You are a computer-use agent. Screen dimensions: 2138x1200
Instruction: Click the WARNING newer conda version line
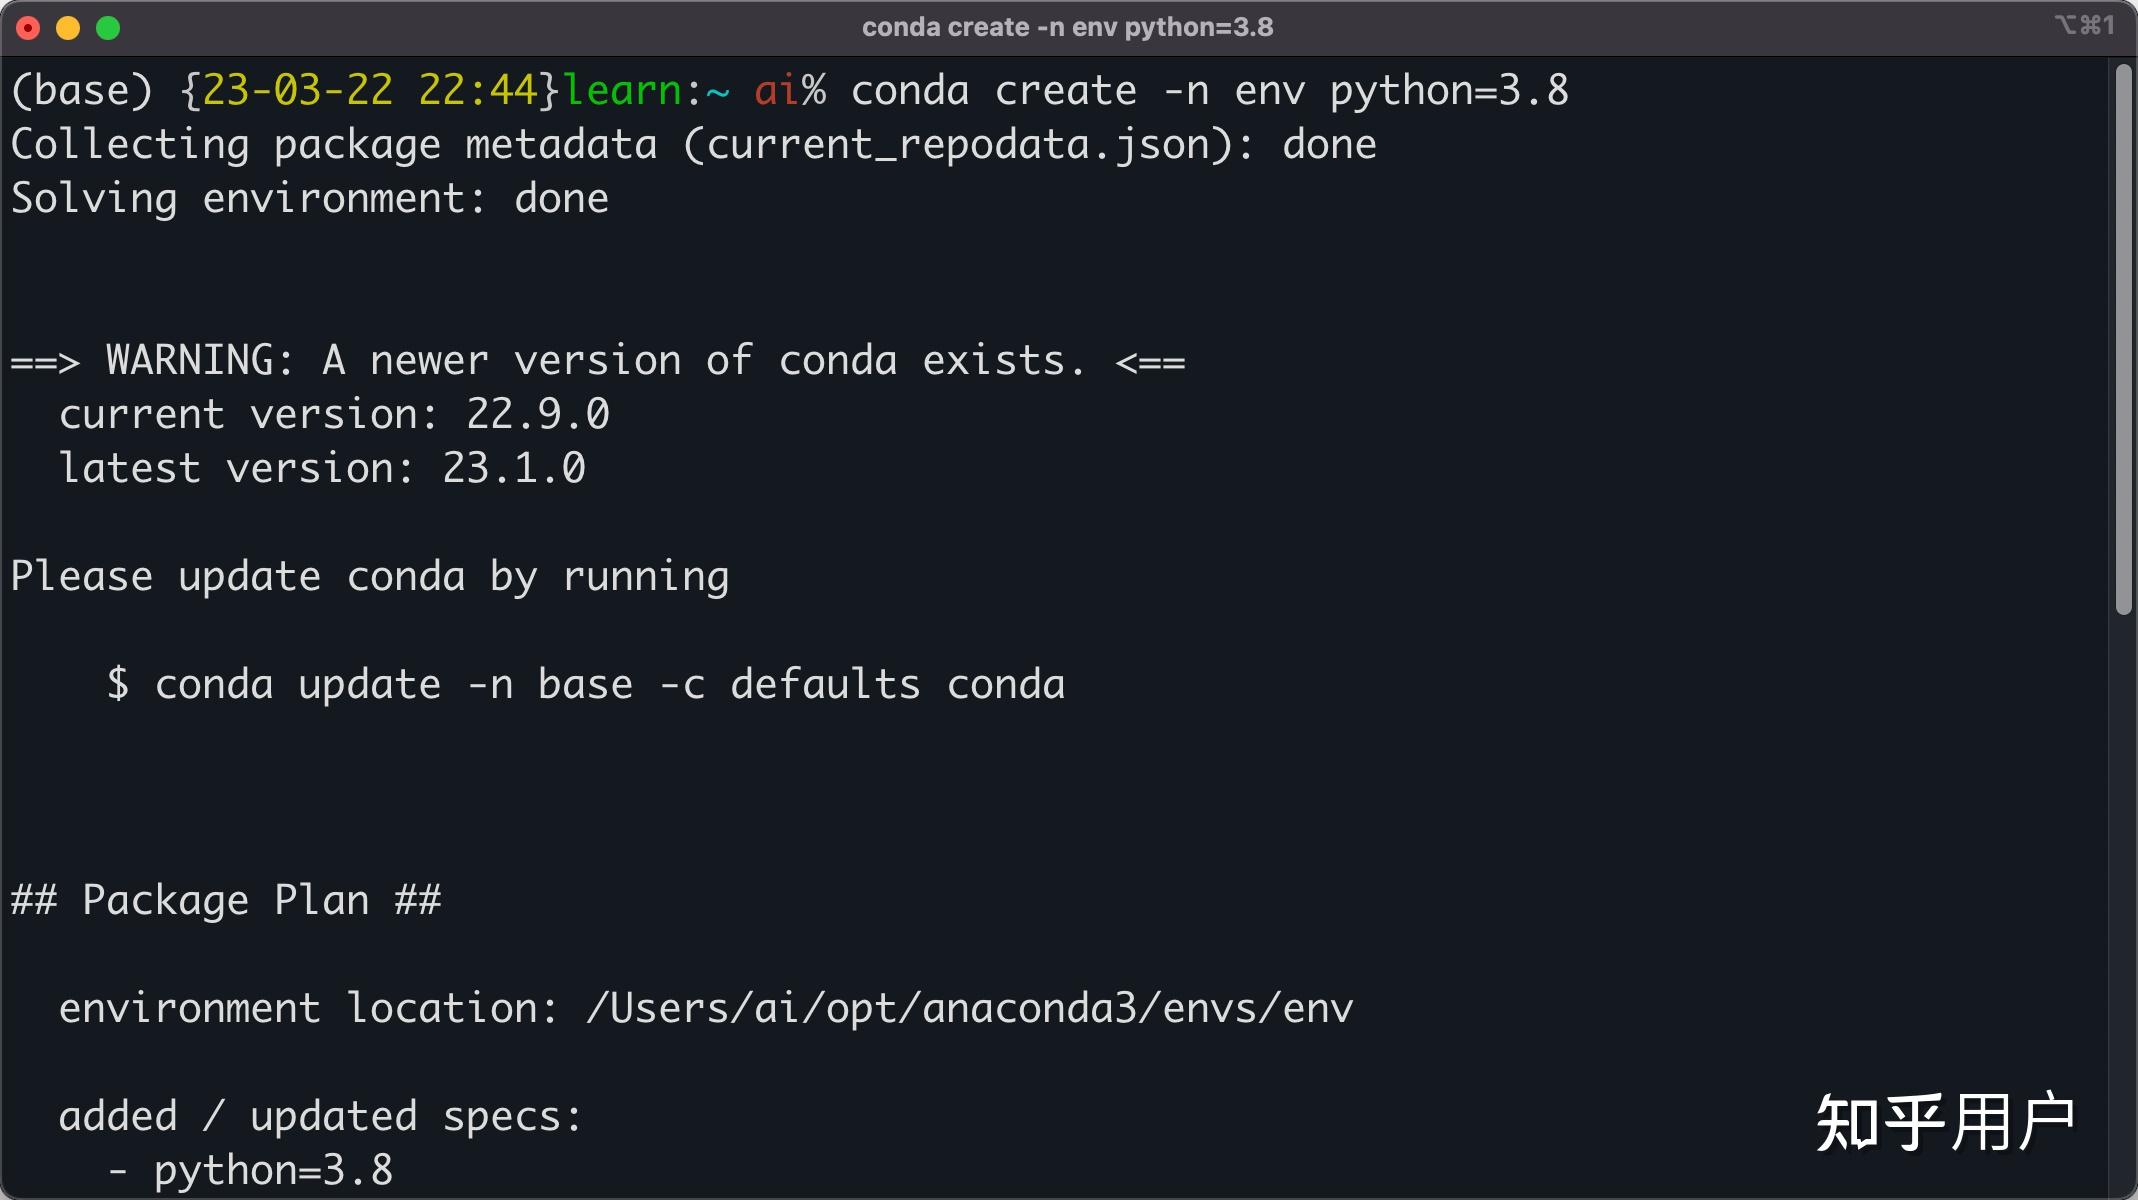point(597,361)
